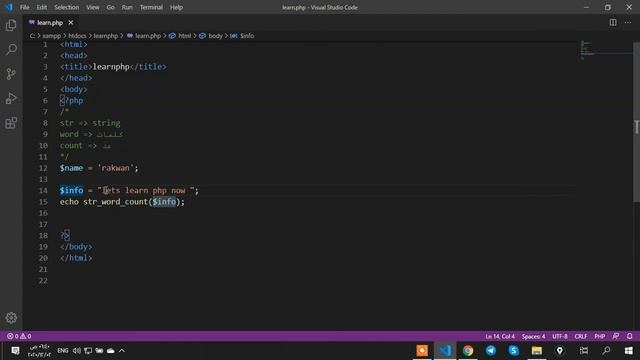Switch input language ENG indicator
640x360 pixels.
pyautogui.click(x=63, y=351)
